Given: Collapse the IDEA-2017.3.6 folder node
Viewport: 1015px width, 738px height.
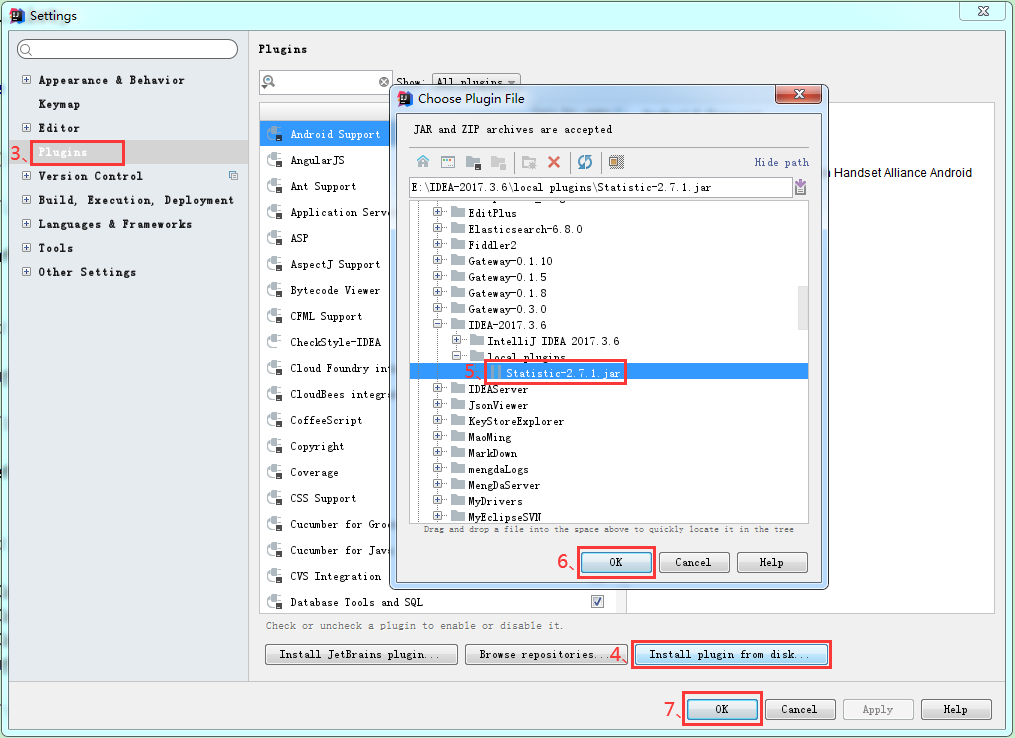Looking at the screenshot, I should [438, 324].
